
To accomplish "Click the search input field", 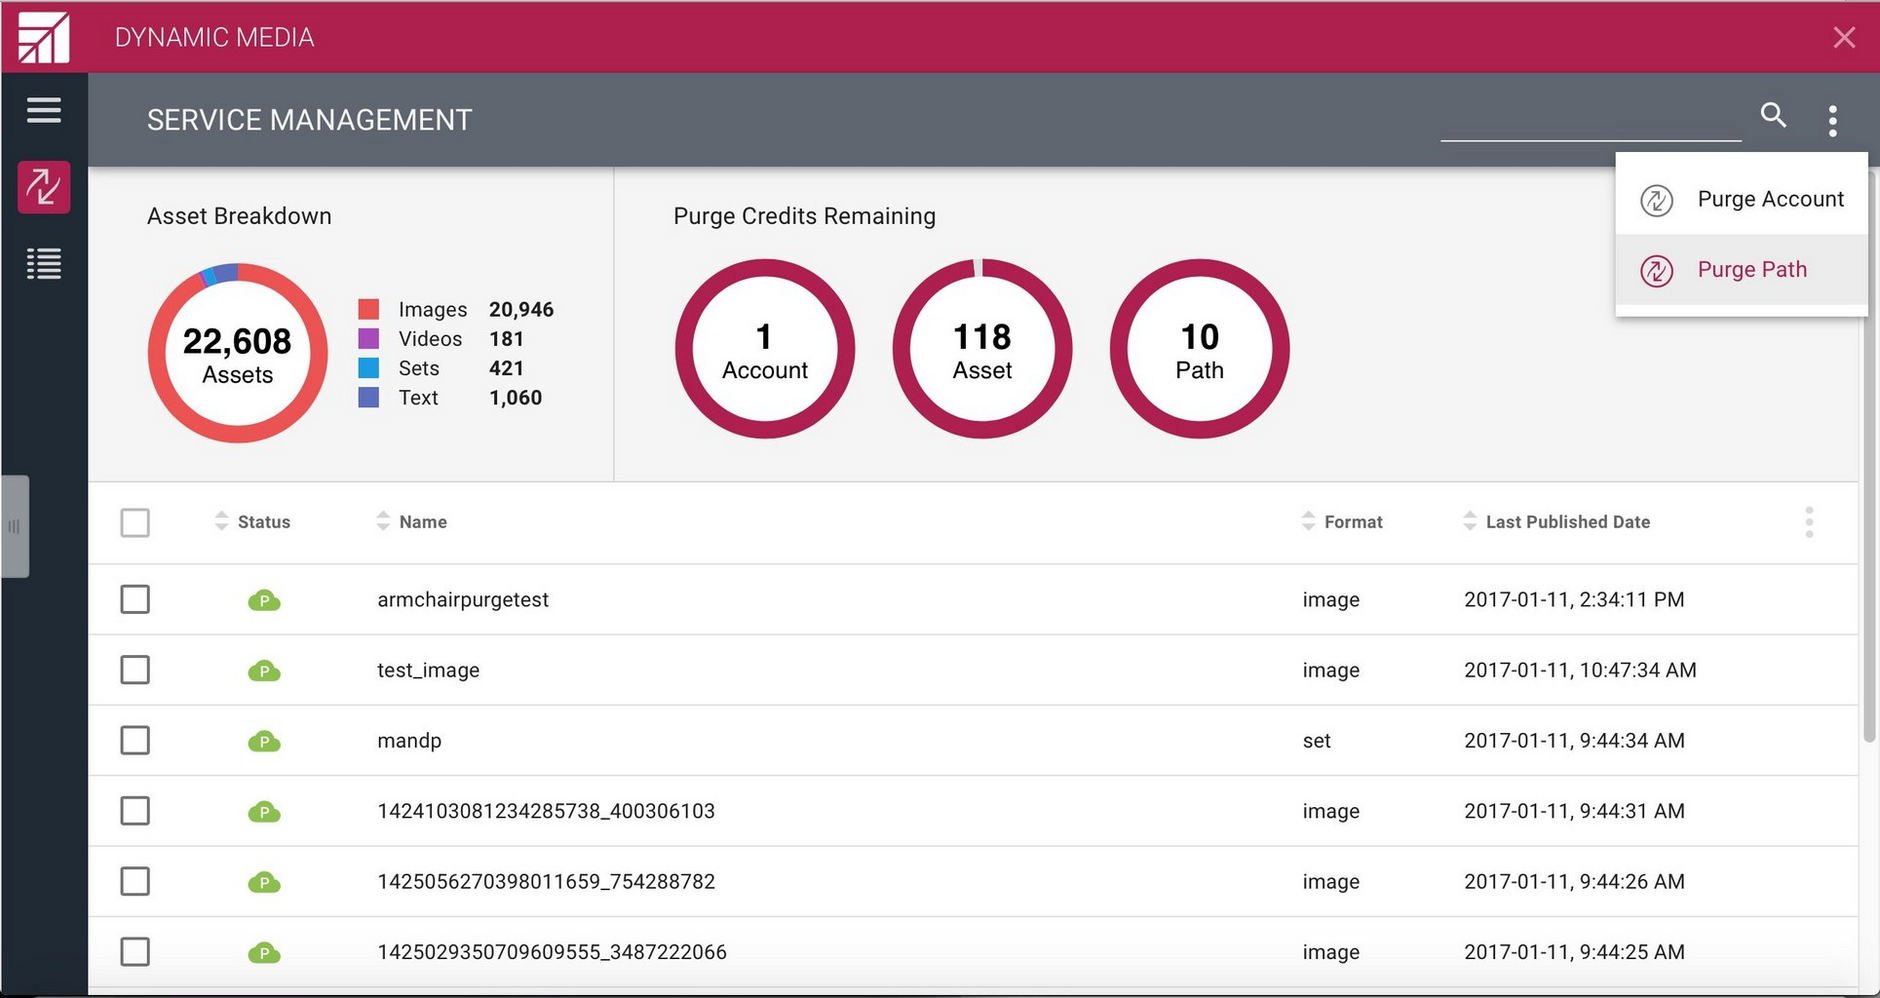I will tap(1590, 120).
